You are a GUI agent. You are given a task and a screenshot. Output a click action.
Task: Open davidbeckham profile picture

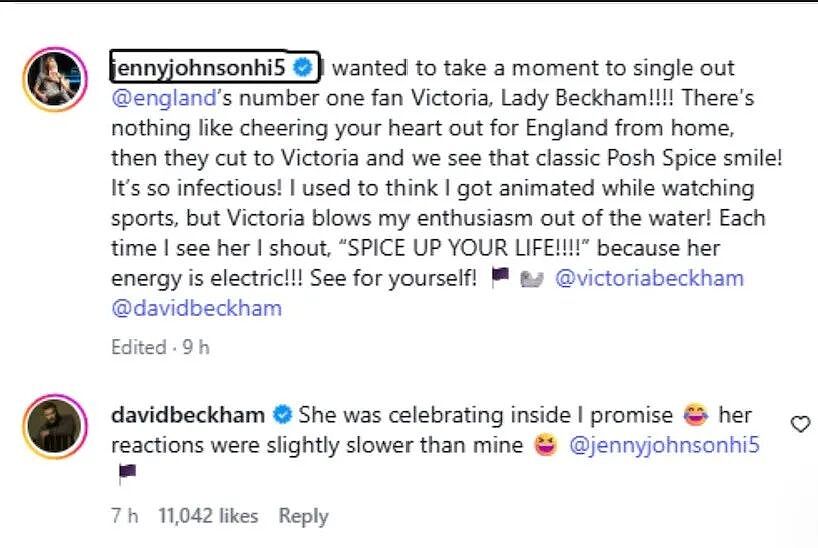(55, 427)
